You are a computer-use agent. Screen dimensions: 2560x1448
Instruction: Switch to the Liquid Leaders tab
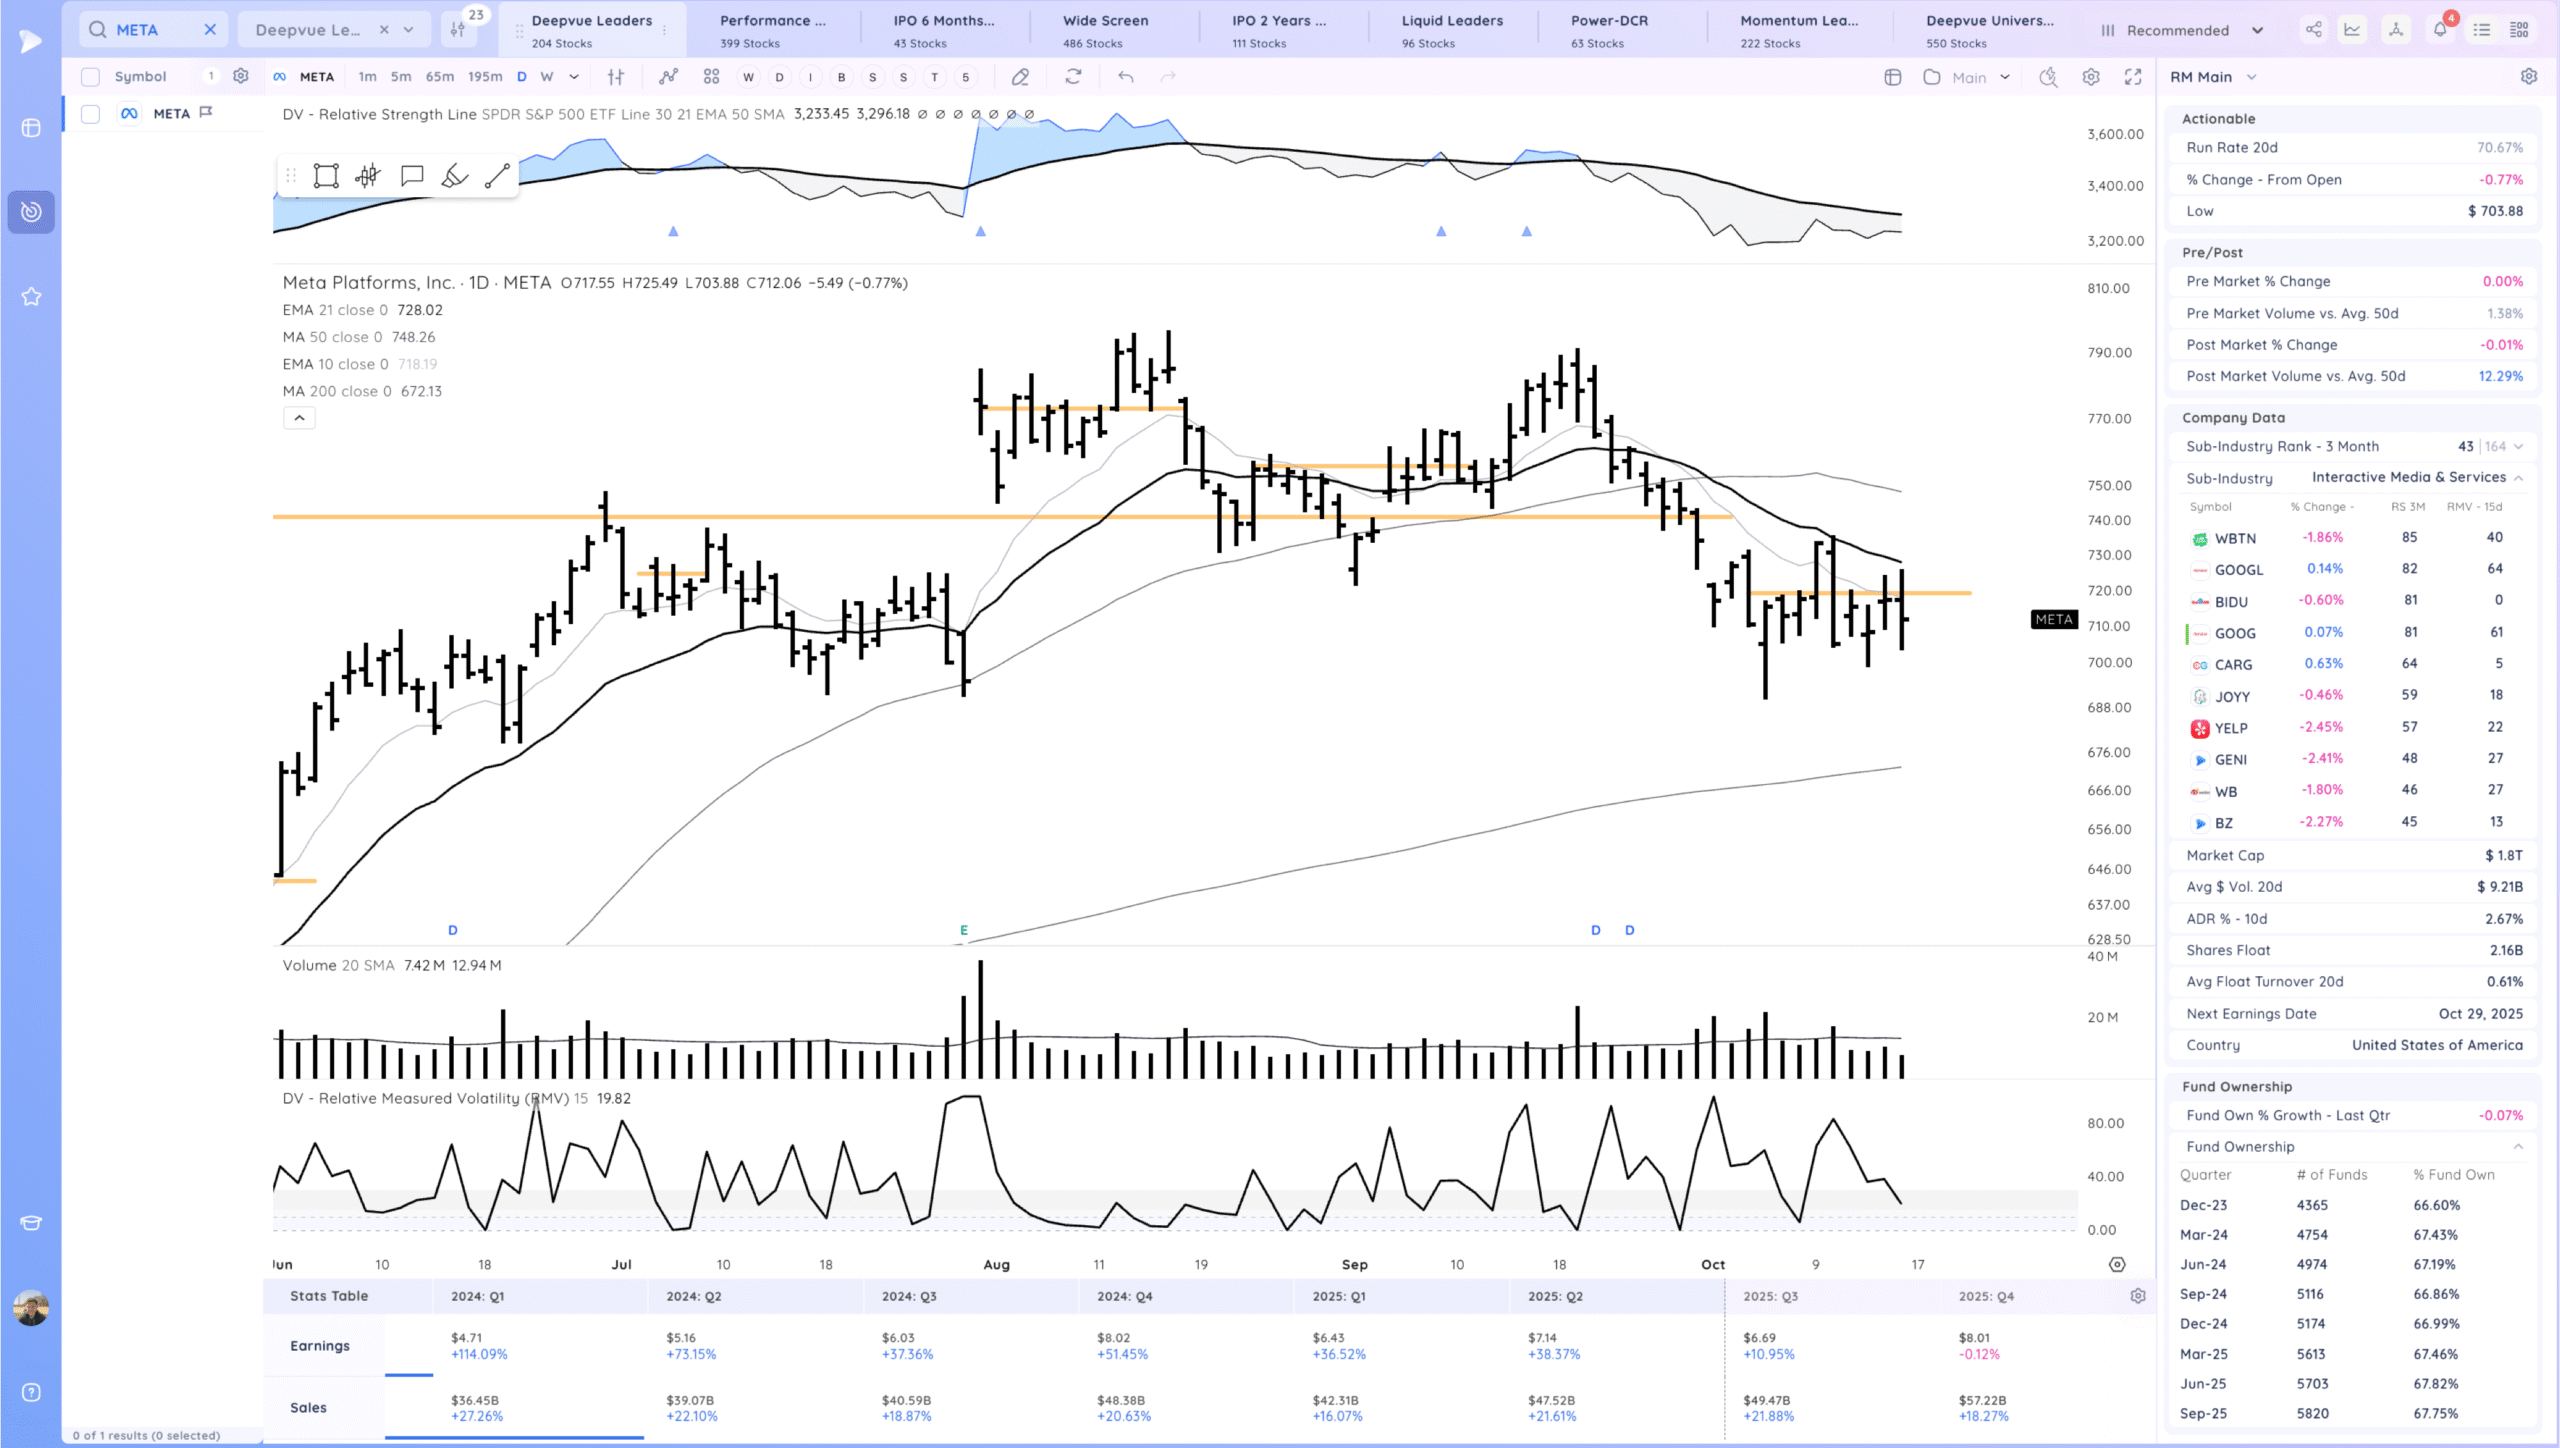point(1451,29)
